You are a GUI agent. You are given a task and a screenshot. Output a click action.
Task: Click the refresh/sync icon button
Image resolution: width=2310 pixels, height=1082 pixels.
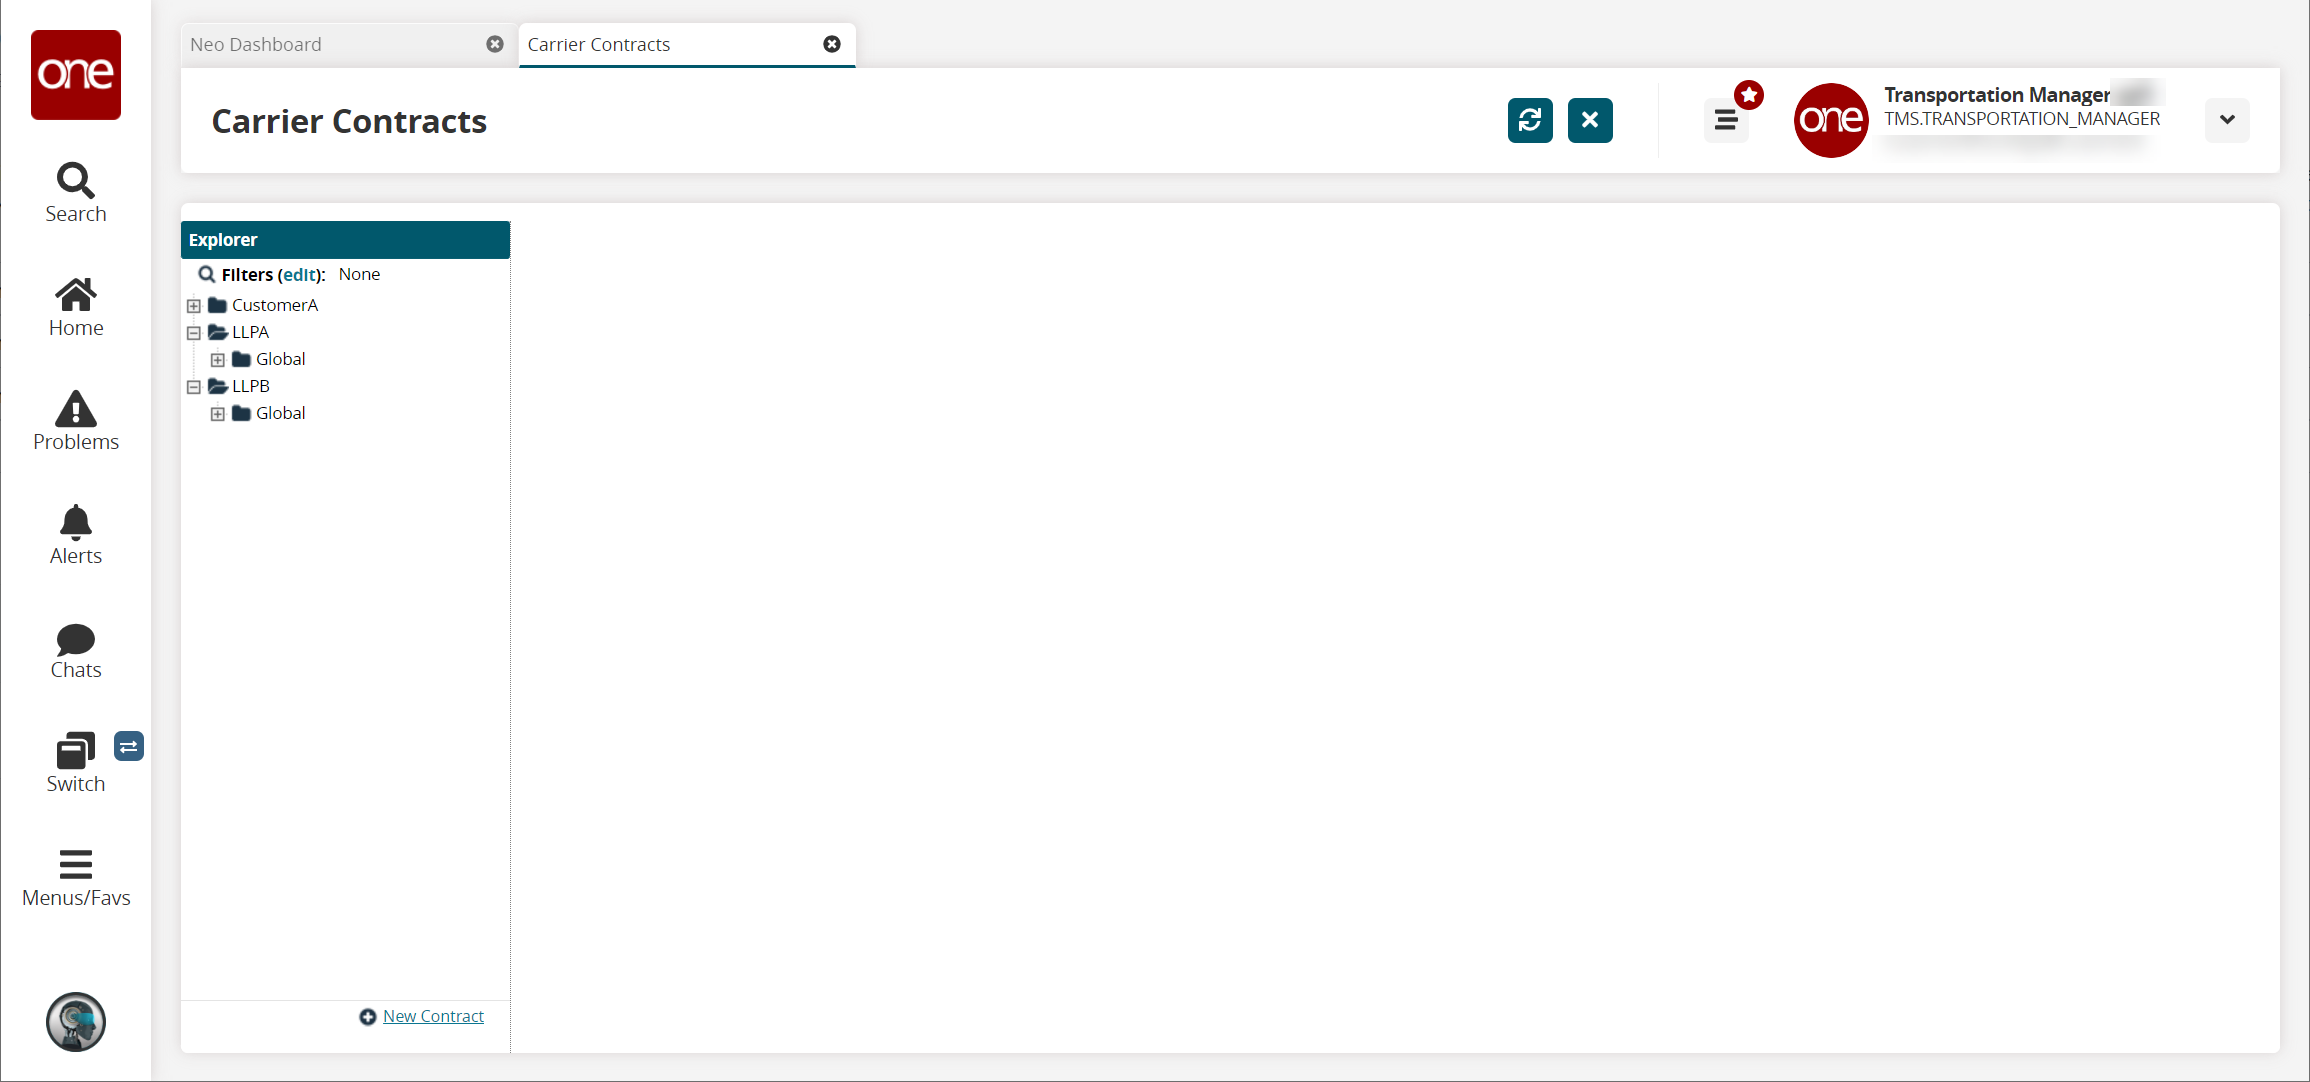coord(1531,119)
